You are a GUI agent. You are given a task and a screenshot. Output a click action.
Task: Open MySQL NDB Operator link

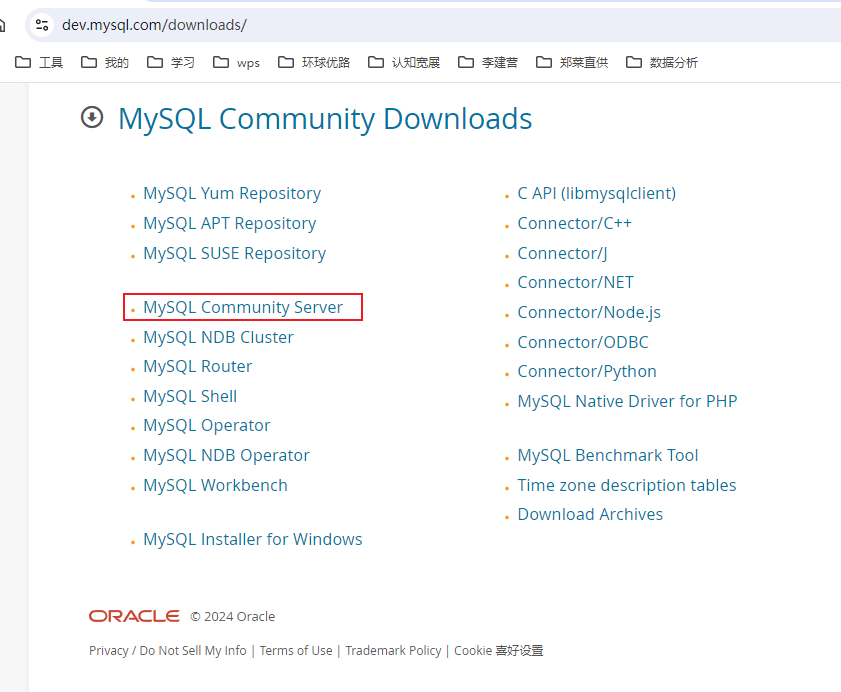point(226,455)
